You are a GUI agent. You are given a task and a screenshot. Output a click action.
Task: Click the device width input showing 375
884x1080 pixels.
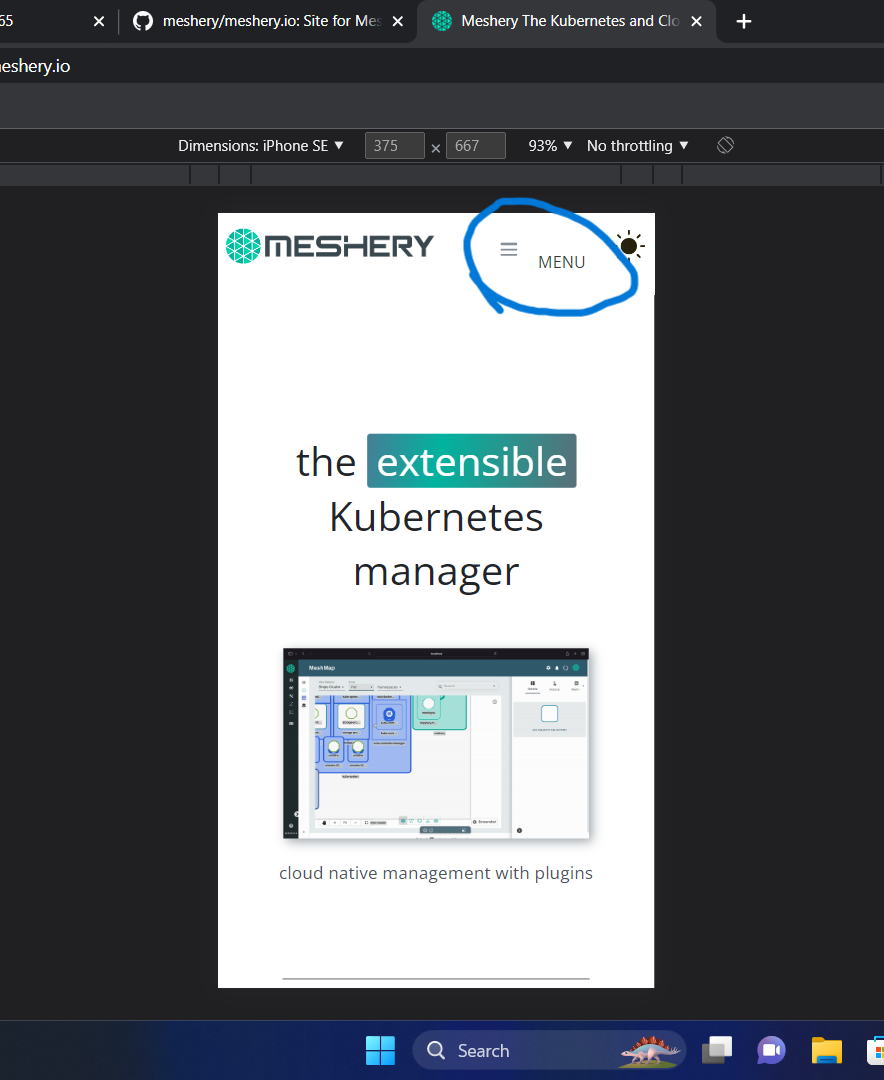tap(394, 145)
